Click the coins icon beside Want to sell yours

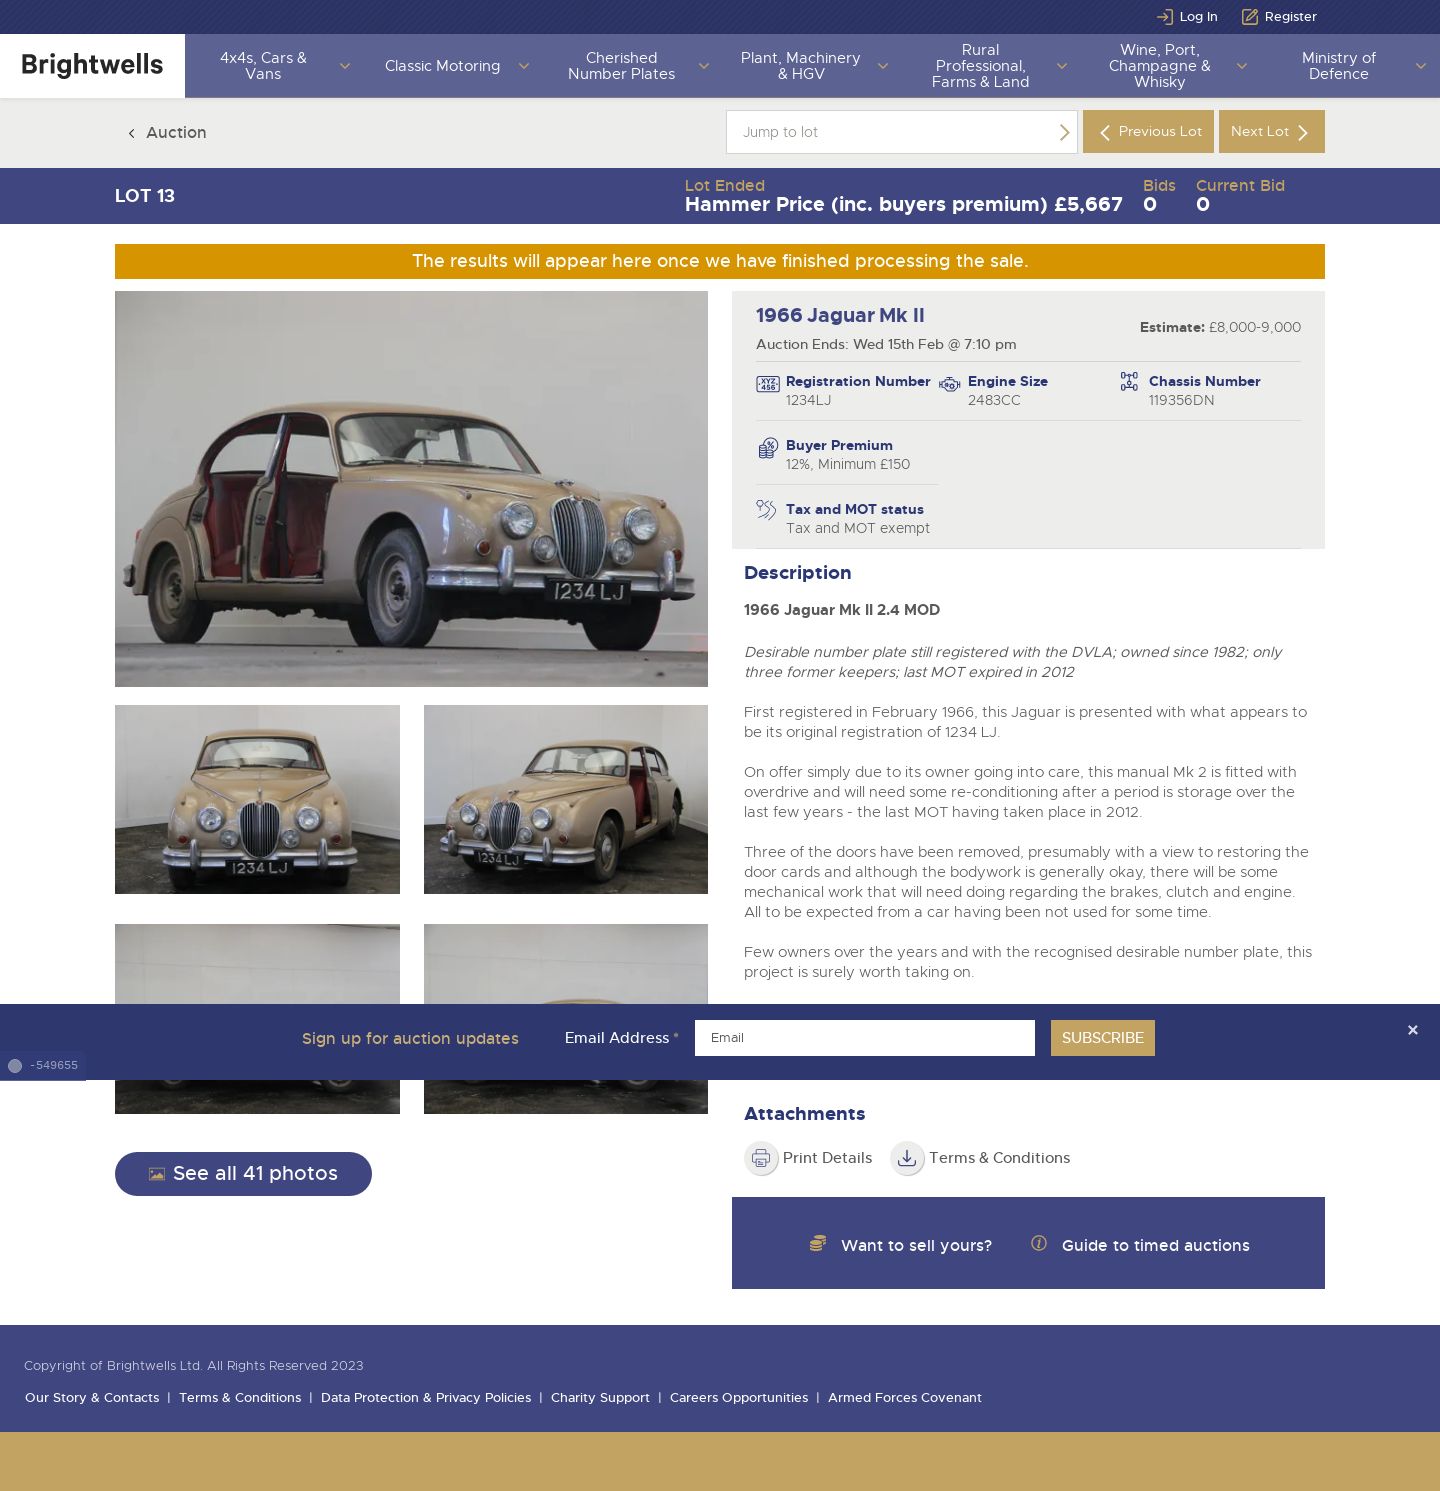tap(818, 1243)
